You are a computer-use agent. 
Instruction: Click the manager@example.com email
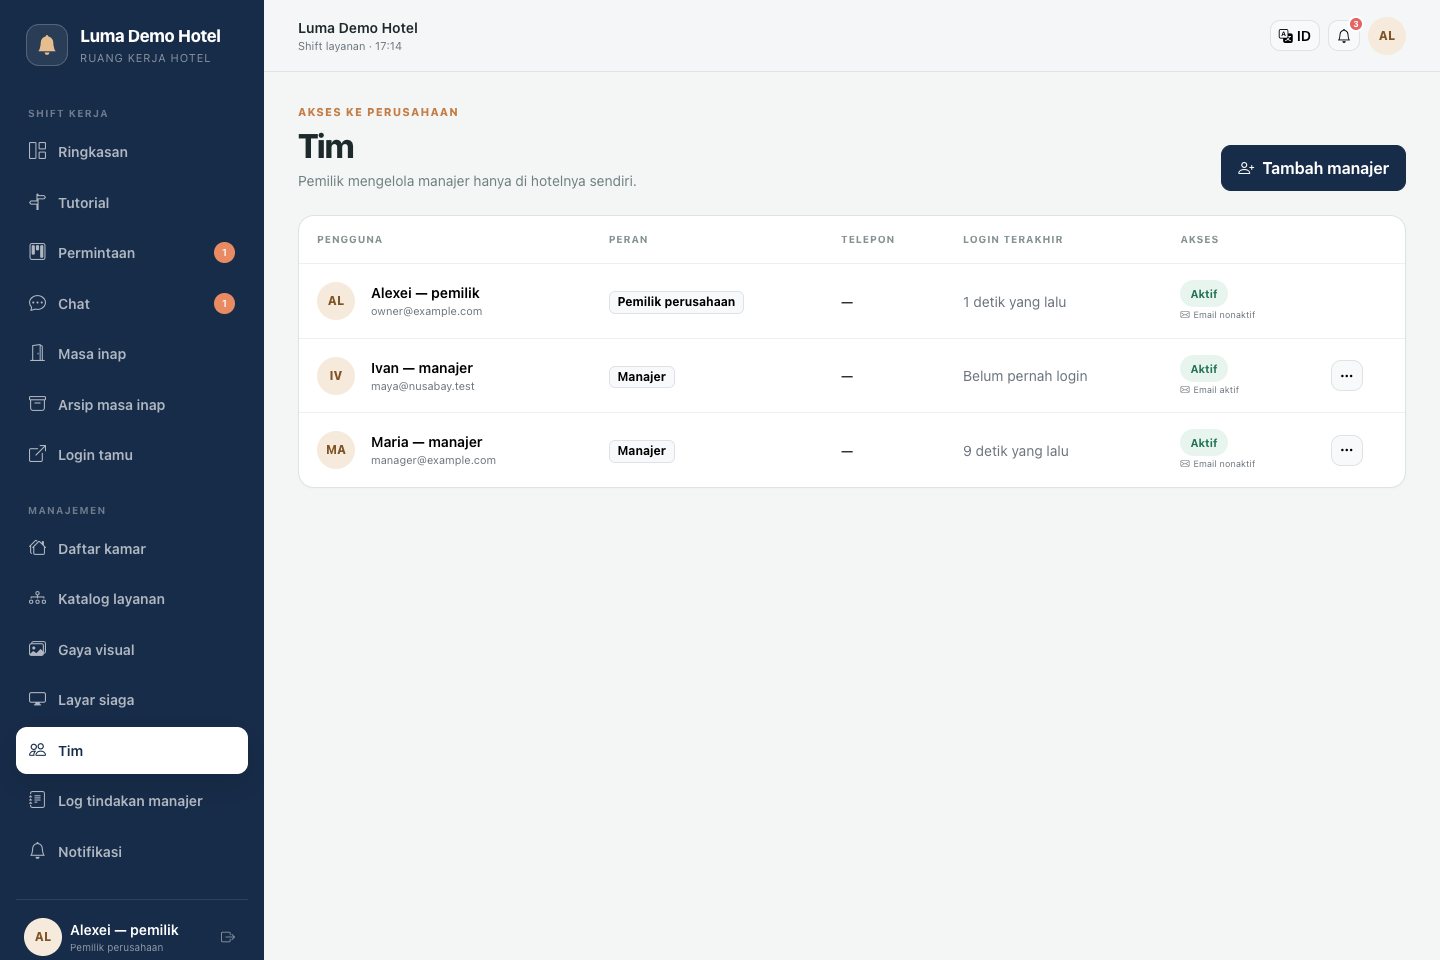(433, 460)
